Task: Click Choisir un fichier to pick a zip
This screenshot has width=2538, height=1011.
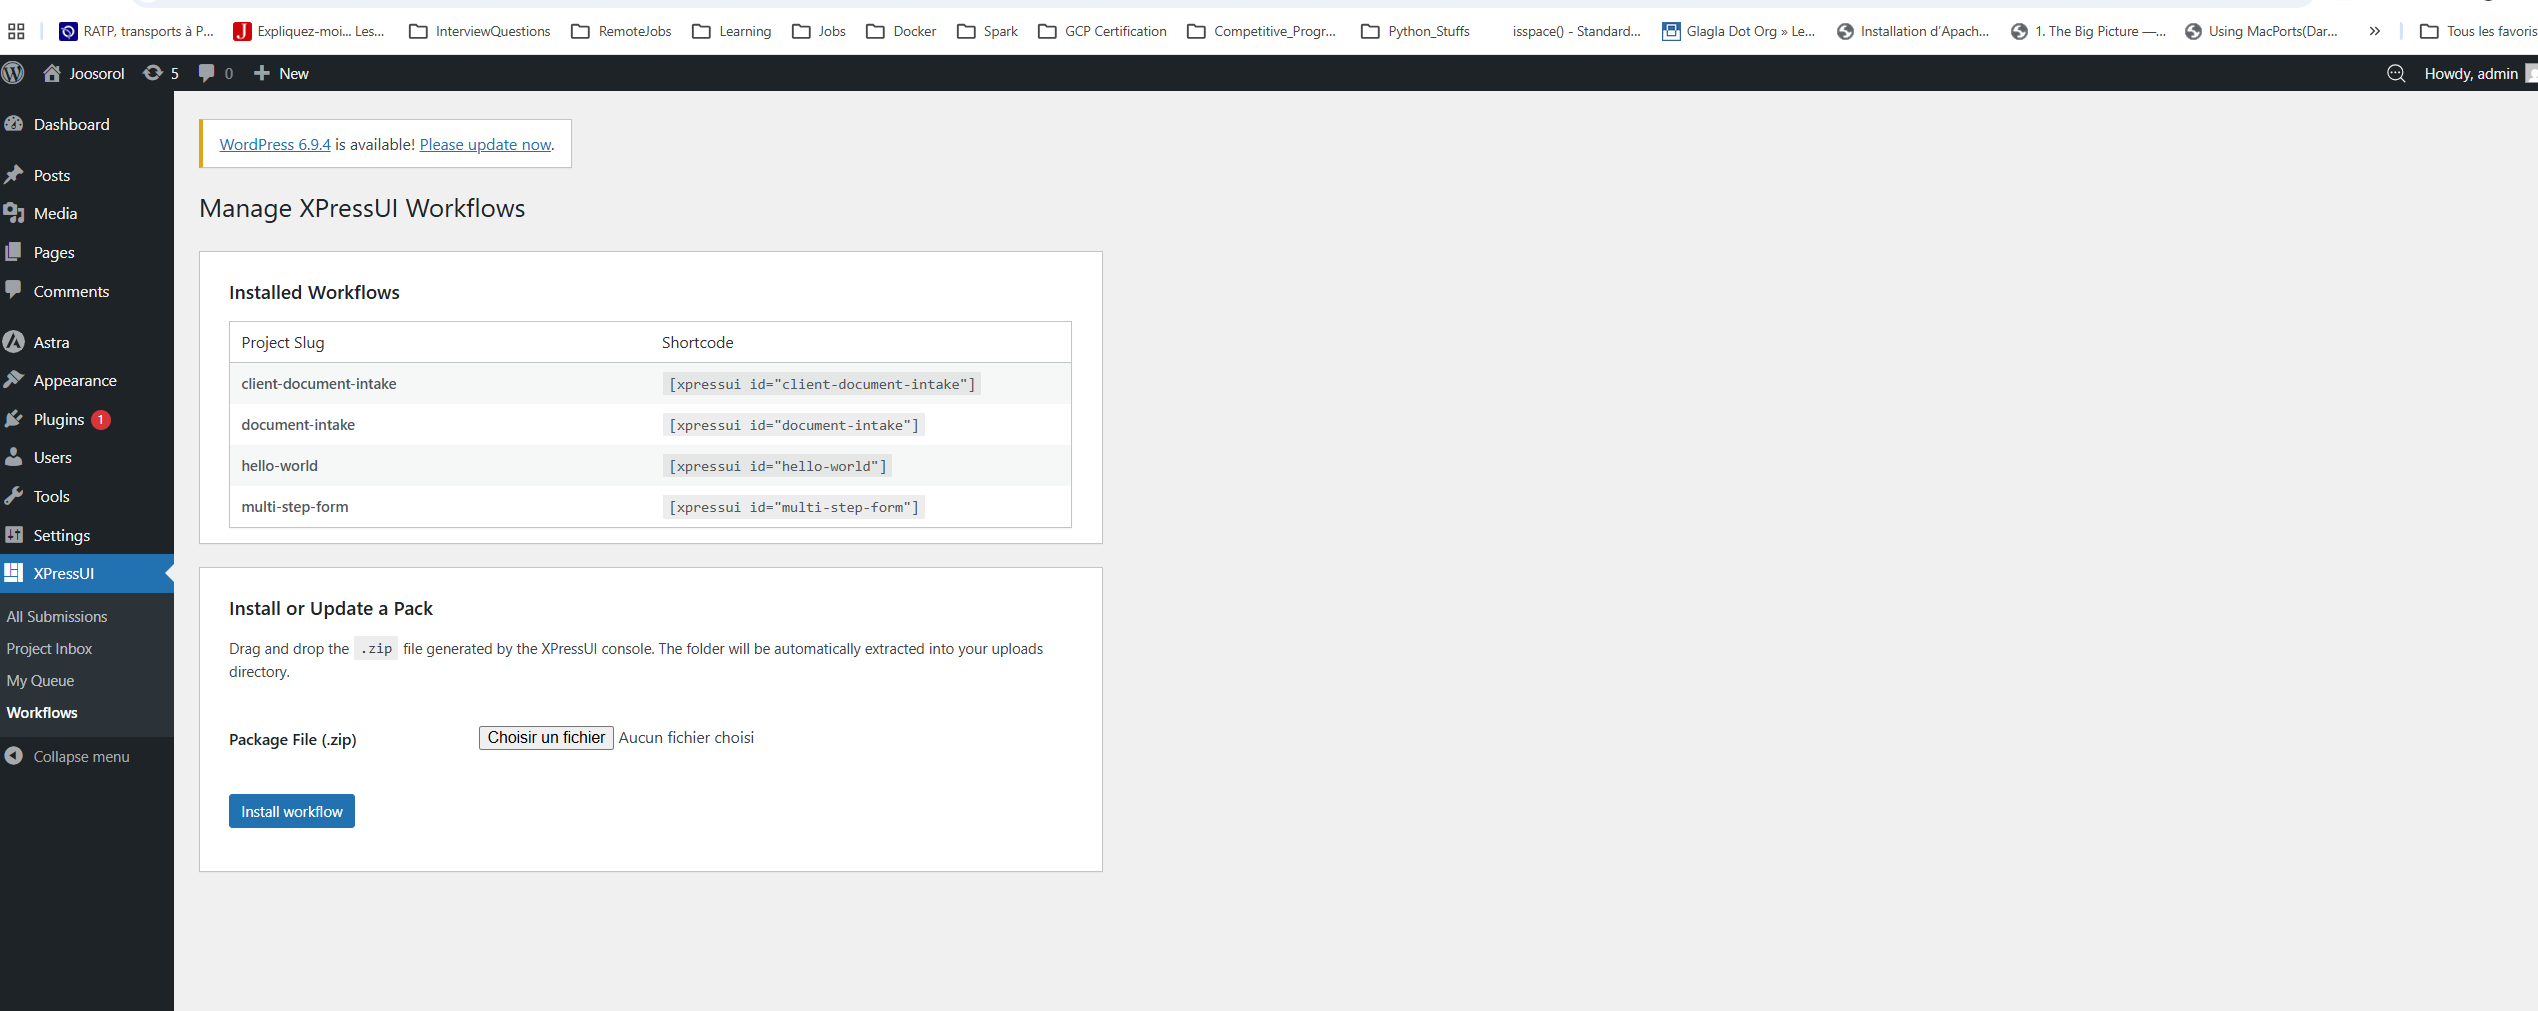Action: pos(545,738)
